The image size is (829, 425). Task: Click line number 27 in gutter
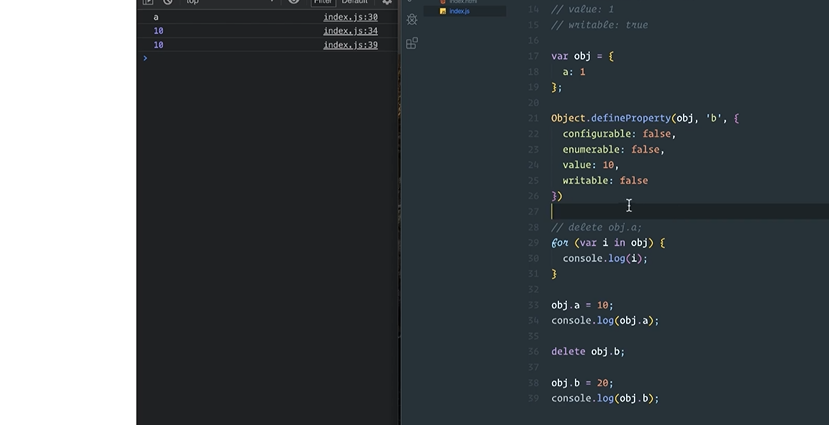tap(533, 212)
